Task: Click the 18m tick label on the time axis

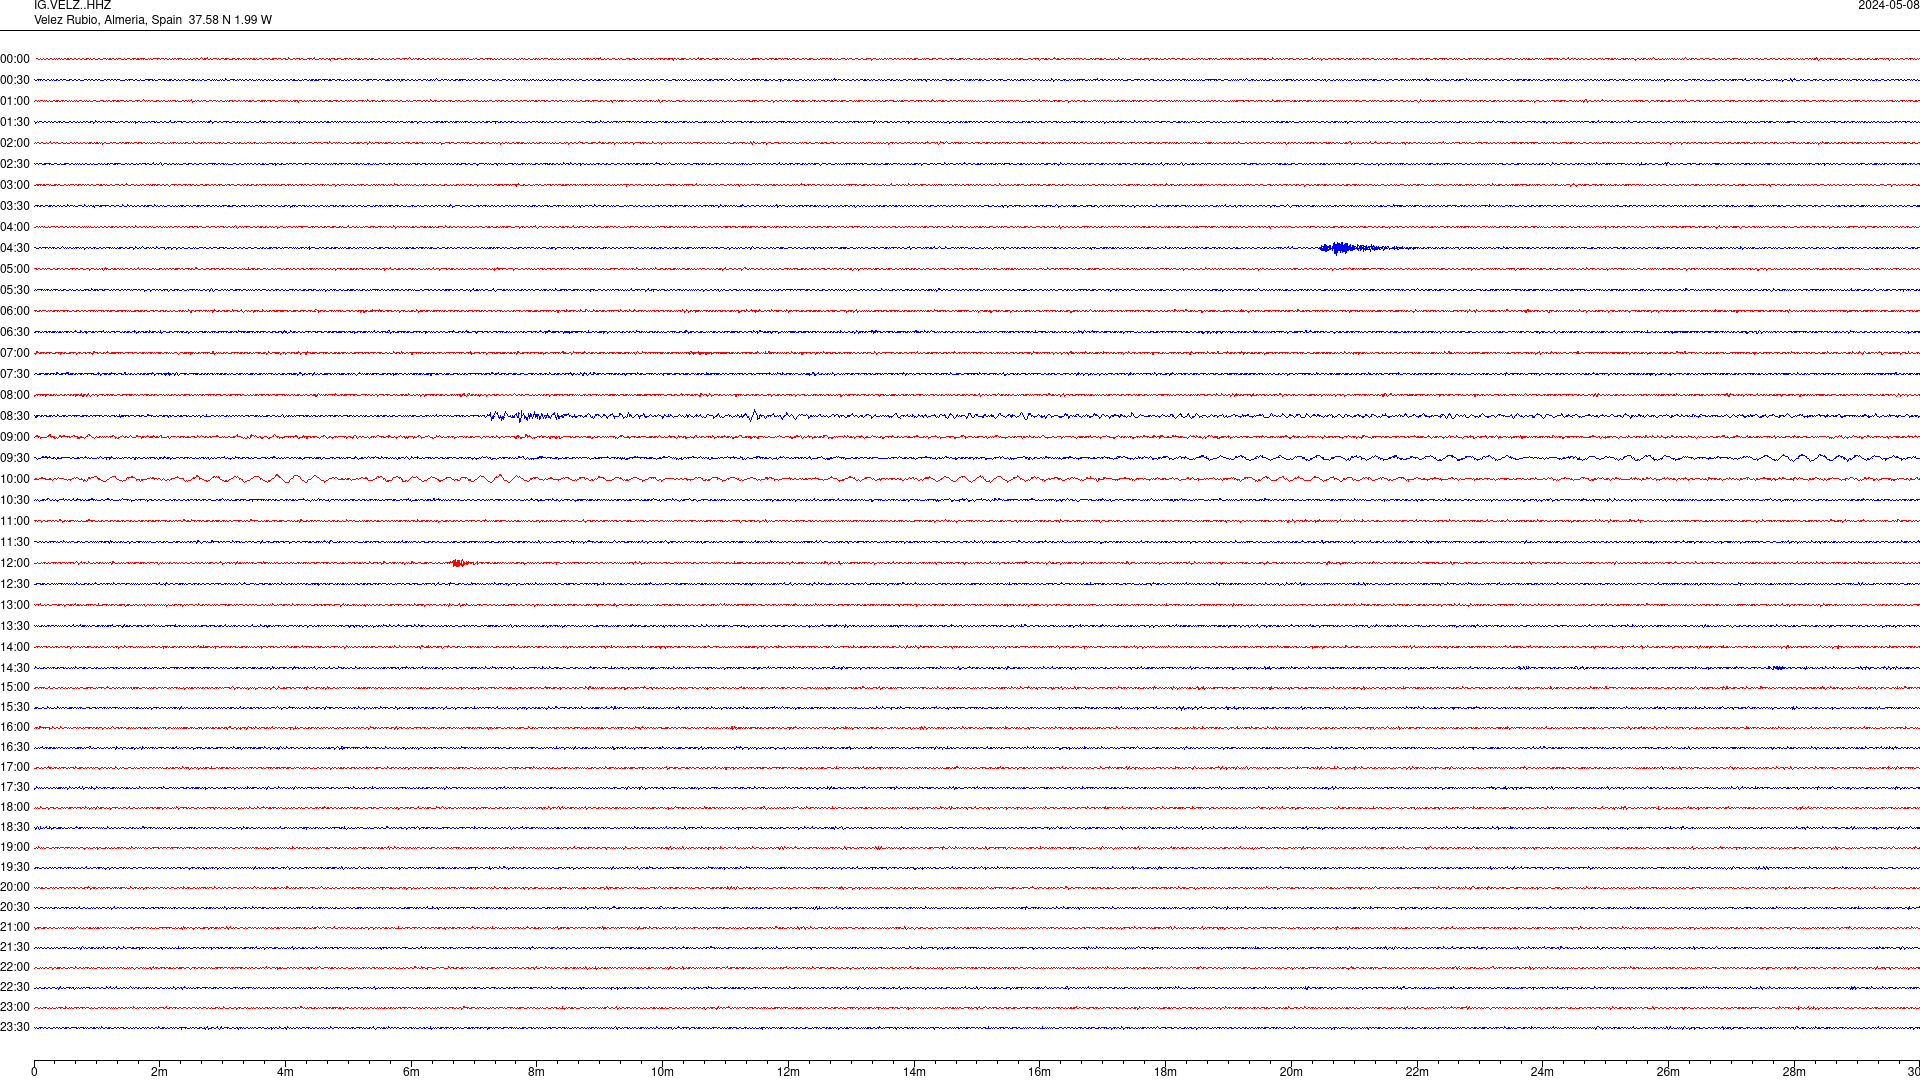Action: 1165,1072
